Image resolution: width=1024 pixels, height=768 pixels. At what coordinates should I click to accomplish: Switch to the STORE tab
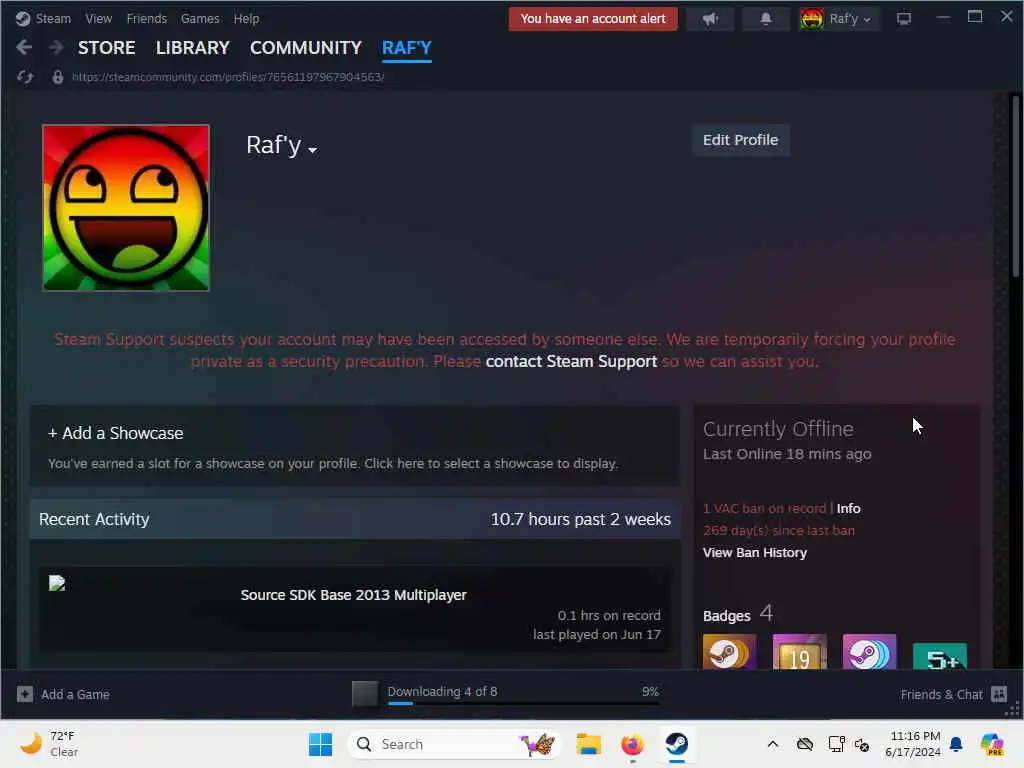click(x=106, y=48)
